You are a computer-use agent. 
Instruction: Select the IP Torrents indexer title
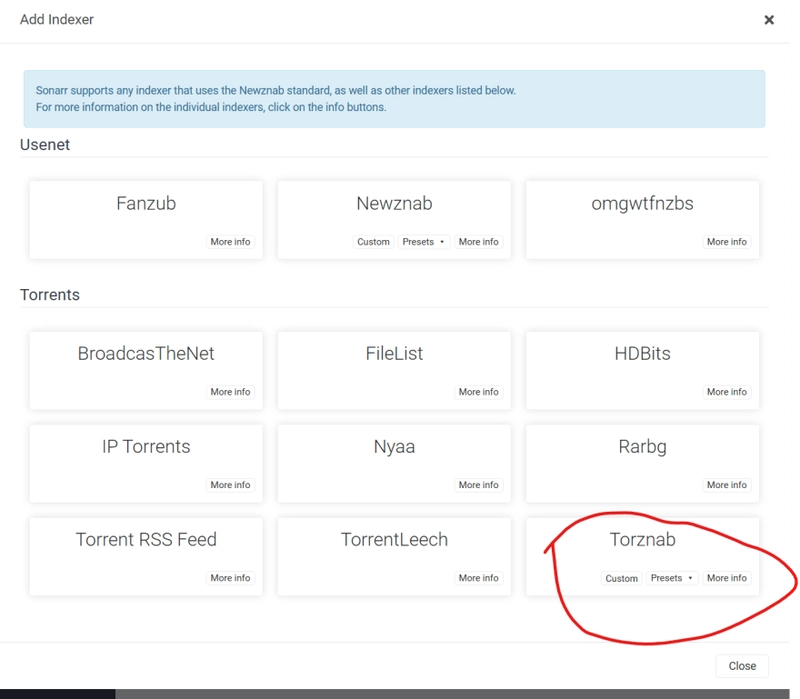[x=146, y=446]
